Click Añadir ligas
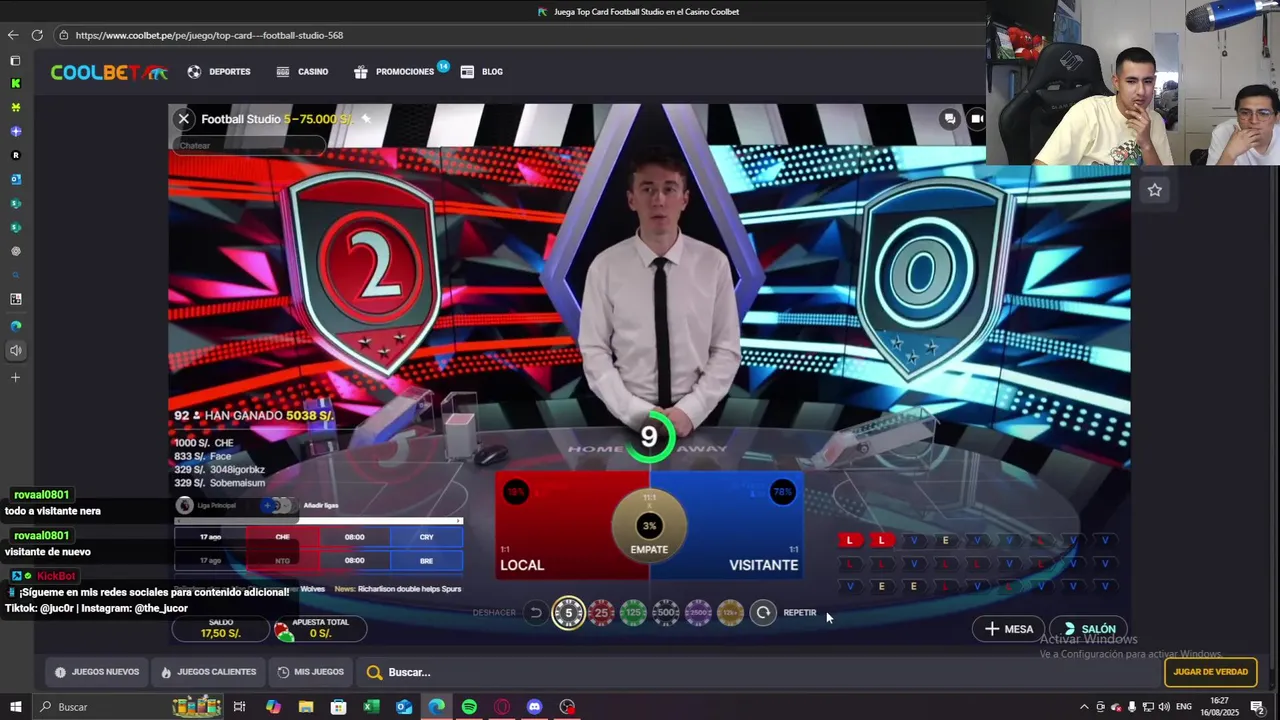The width and height of the screenshot is (1280, 720). tap(320, 506)
